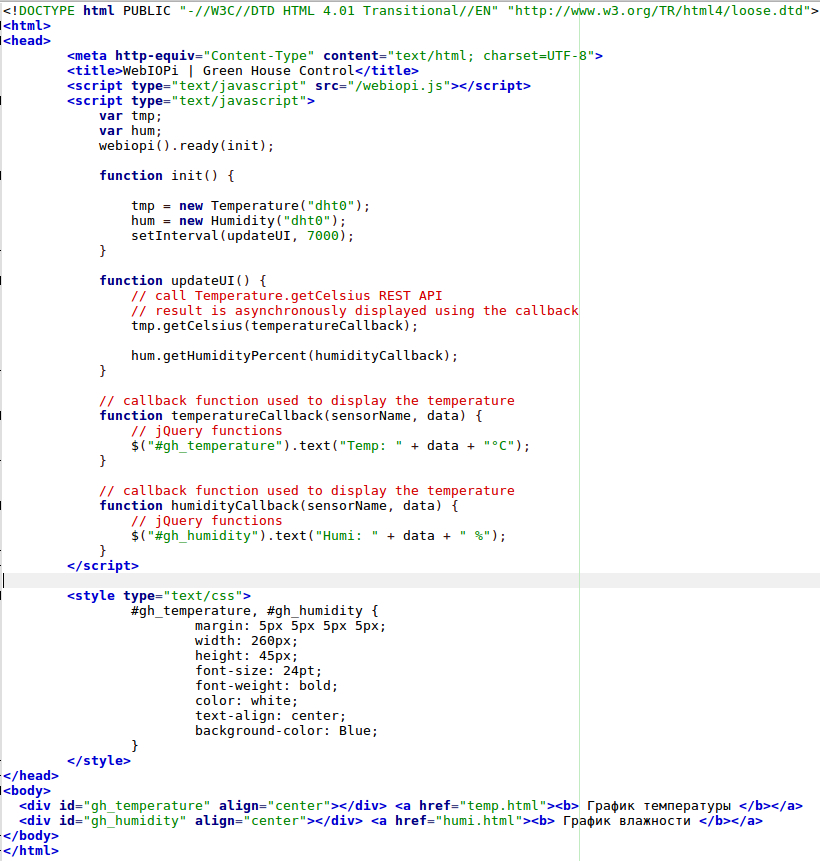Click the 'var tmp;' declaration
This screenshot has width=820, height=861.
tap(130, 116)
